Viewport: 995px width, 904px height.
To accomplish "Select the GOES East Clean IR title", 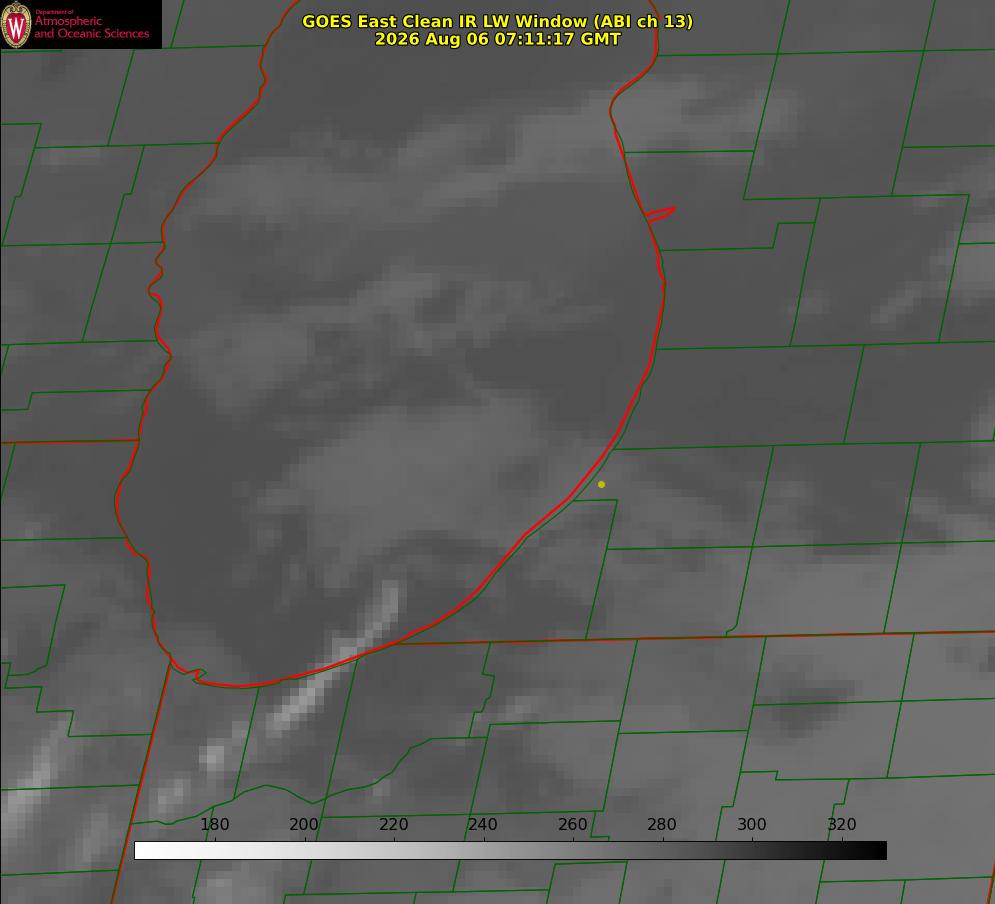I will pos(498,21).
